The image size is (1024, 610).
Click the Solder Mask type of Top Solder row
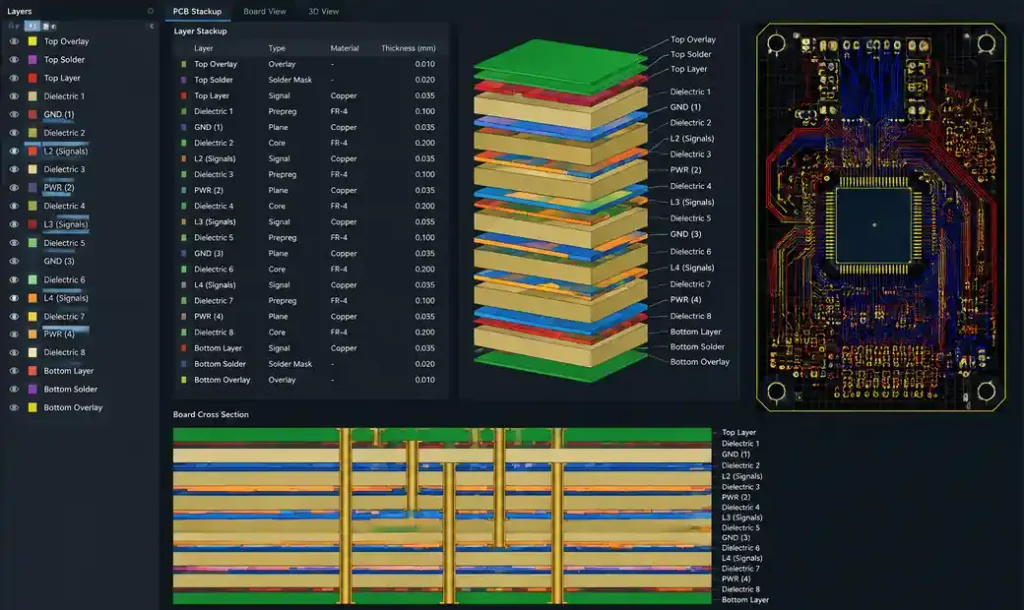coord(290,80)
